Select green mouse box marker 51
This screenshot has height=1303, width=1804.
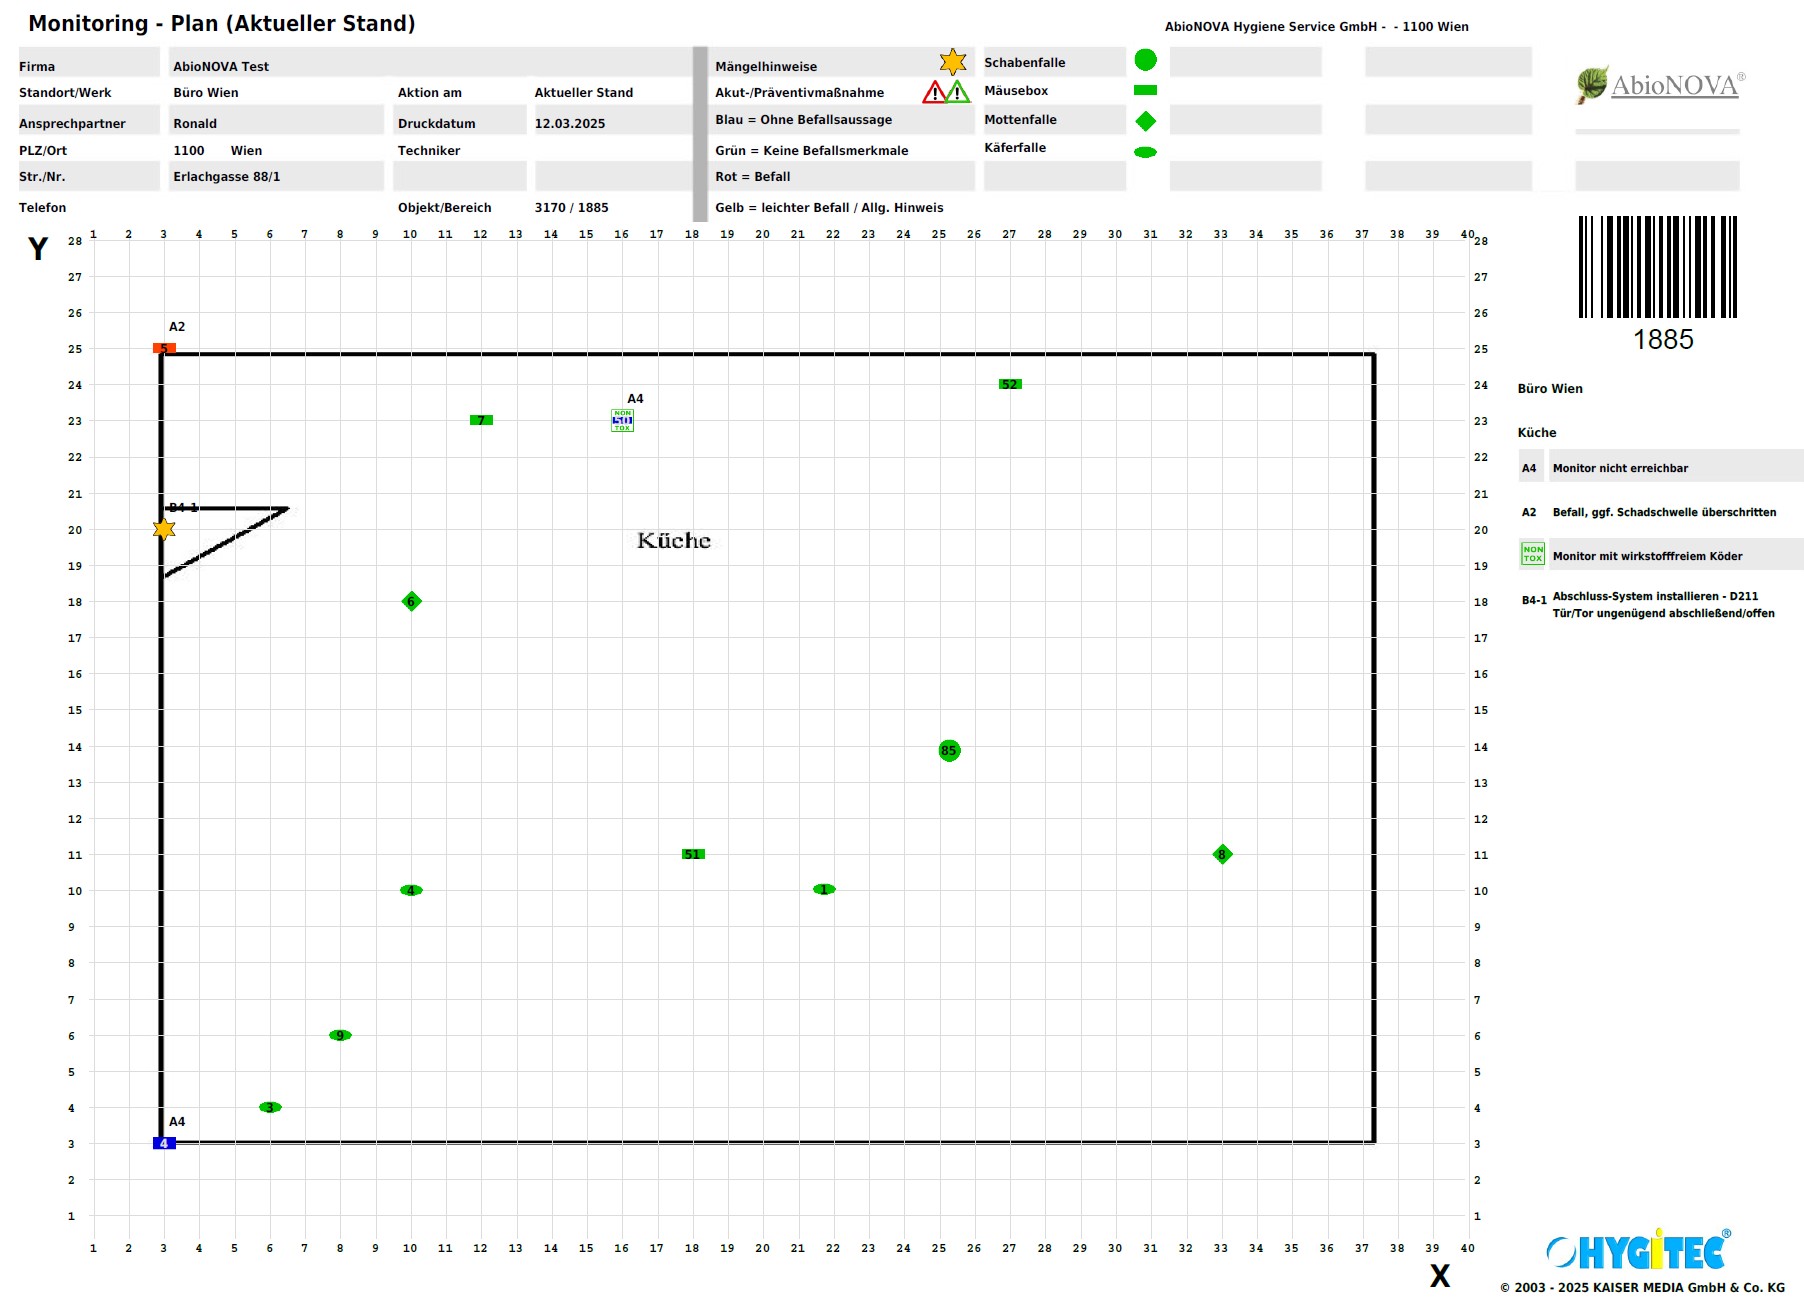point(693,854)
